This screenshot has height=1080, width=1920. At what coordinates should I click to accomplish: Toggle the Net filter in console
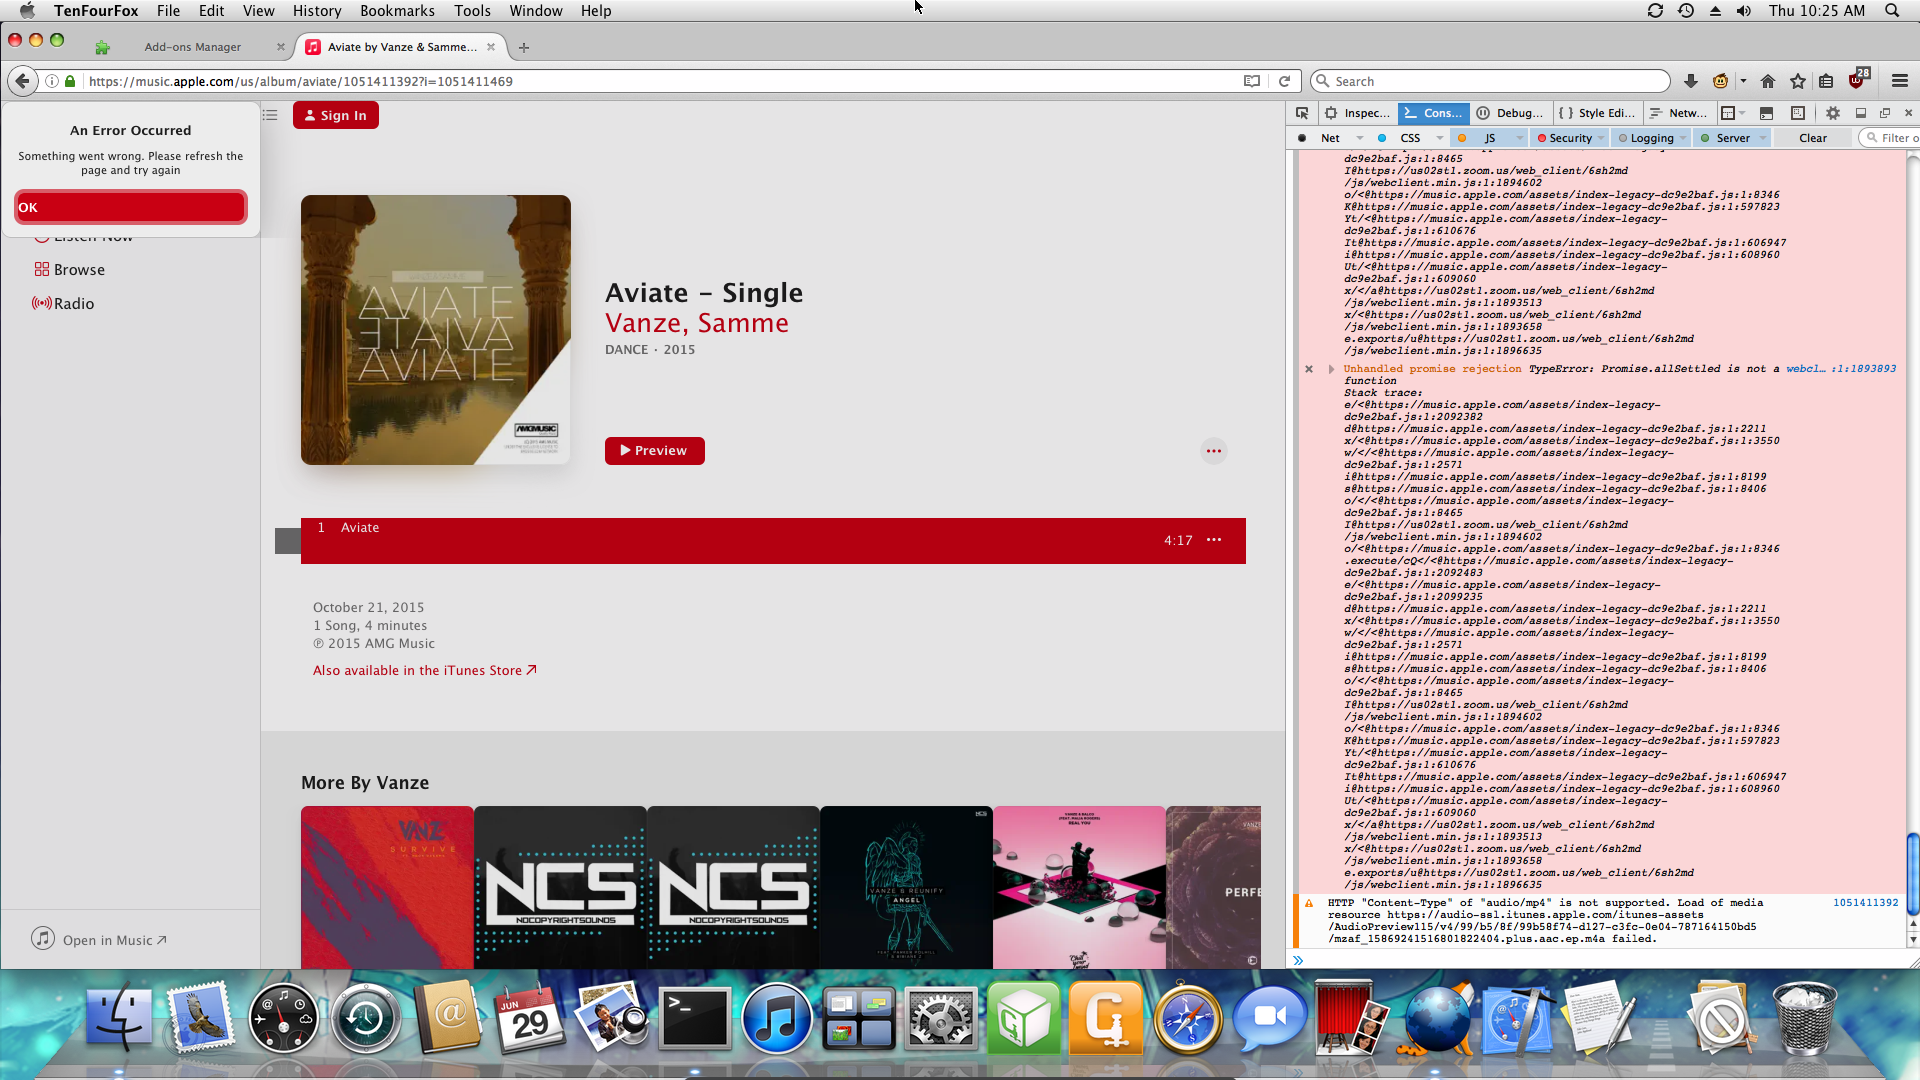(x=1330, y=138)
